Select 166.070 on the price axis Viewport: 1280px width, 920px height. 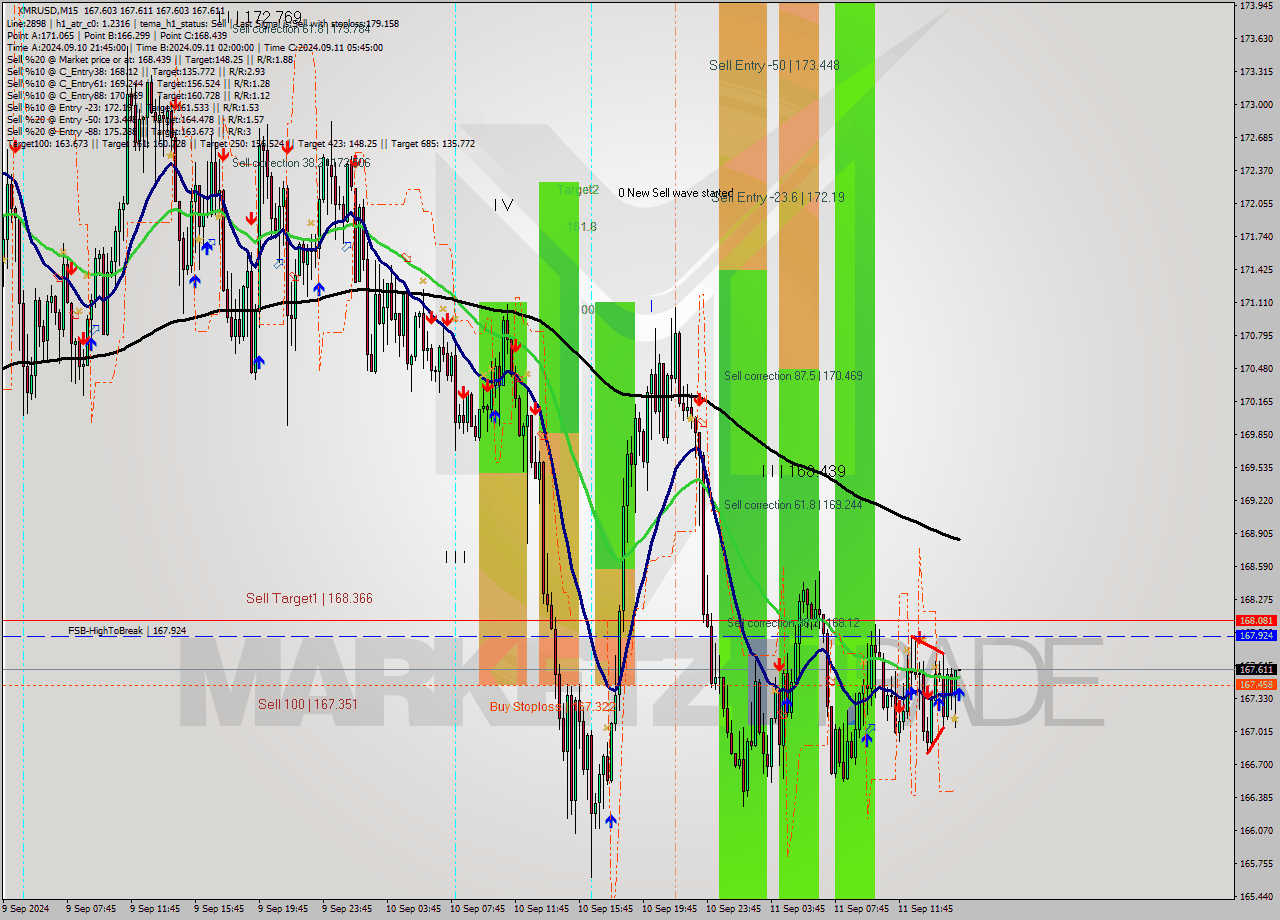(x=1255, y=831)
